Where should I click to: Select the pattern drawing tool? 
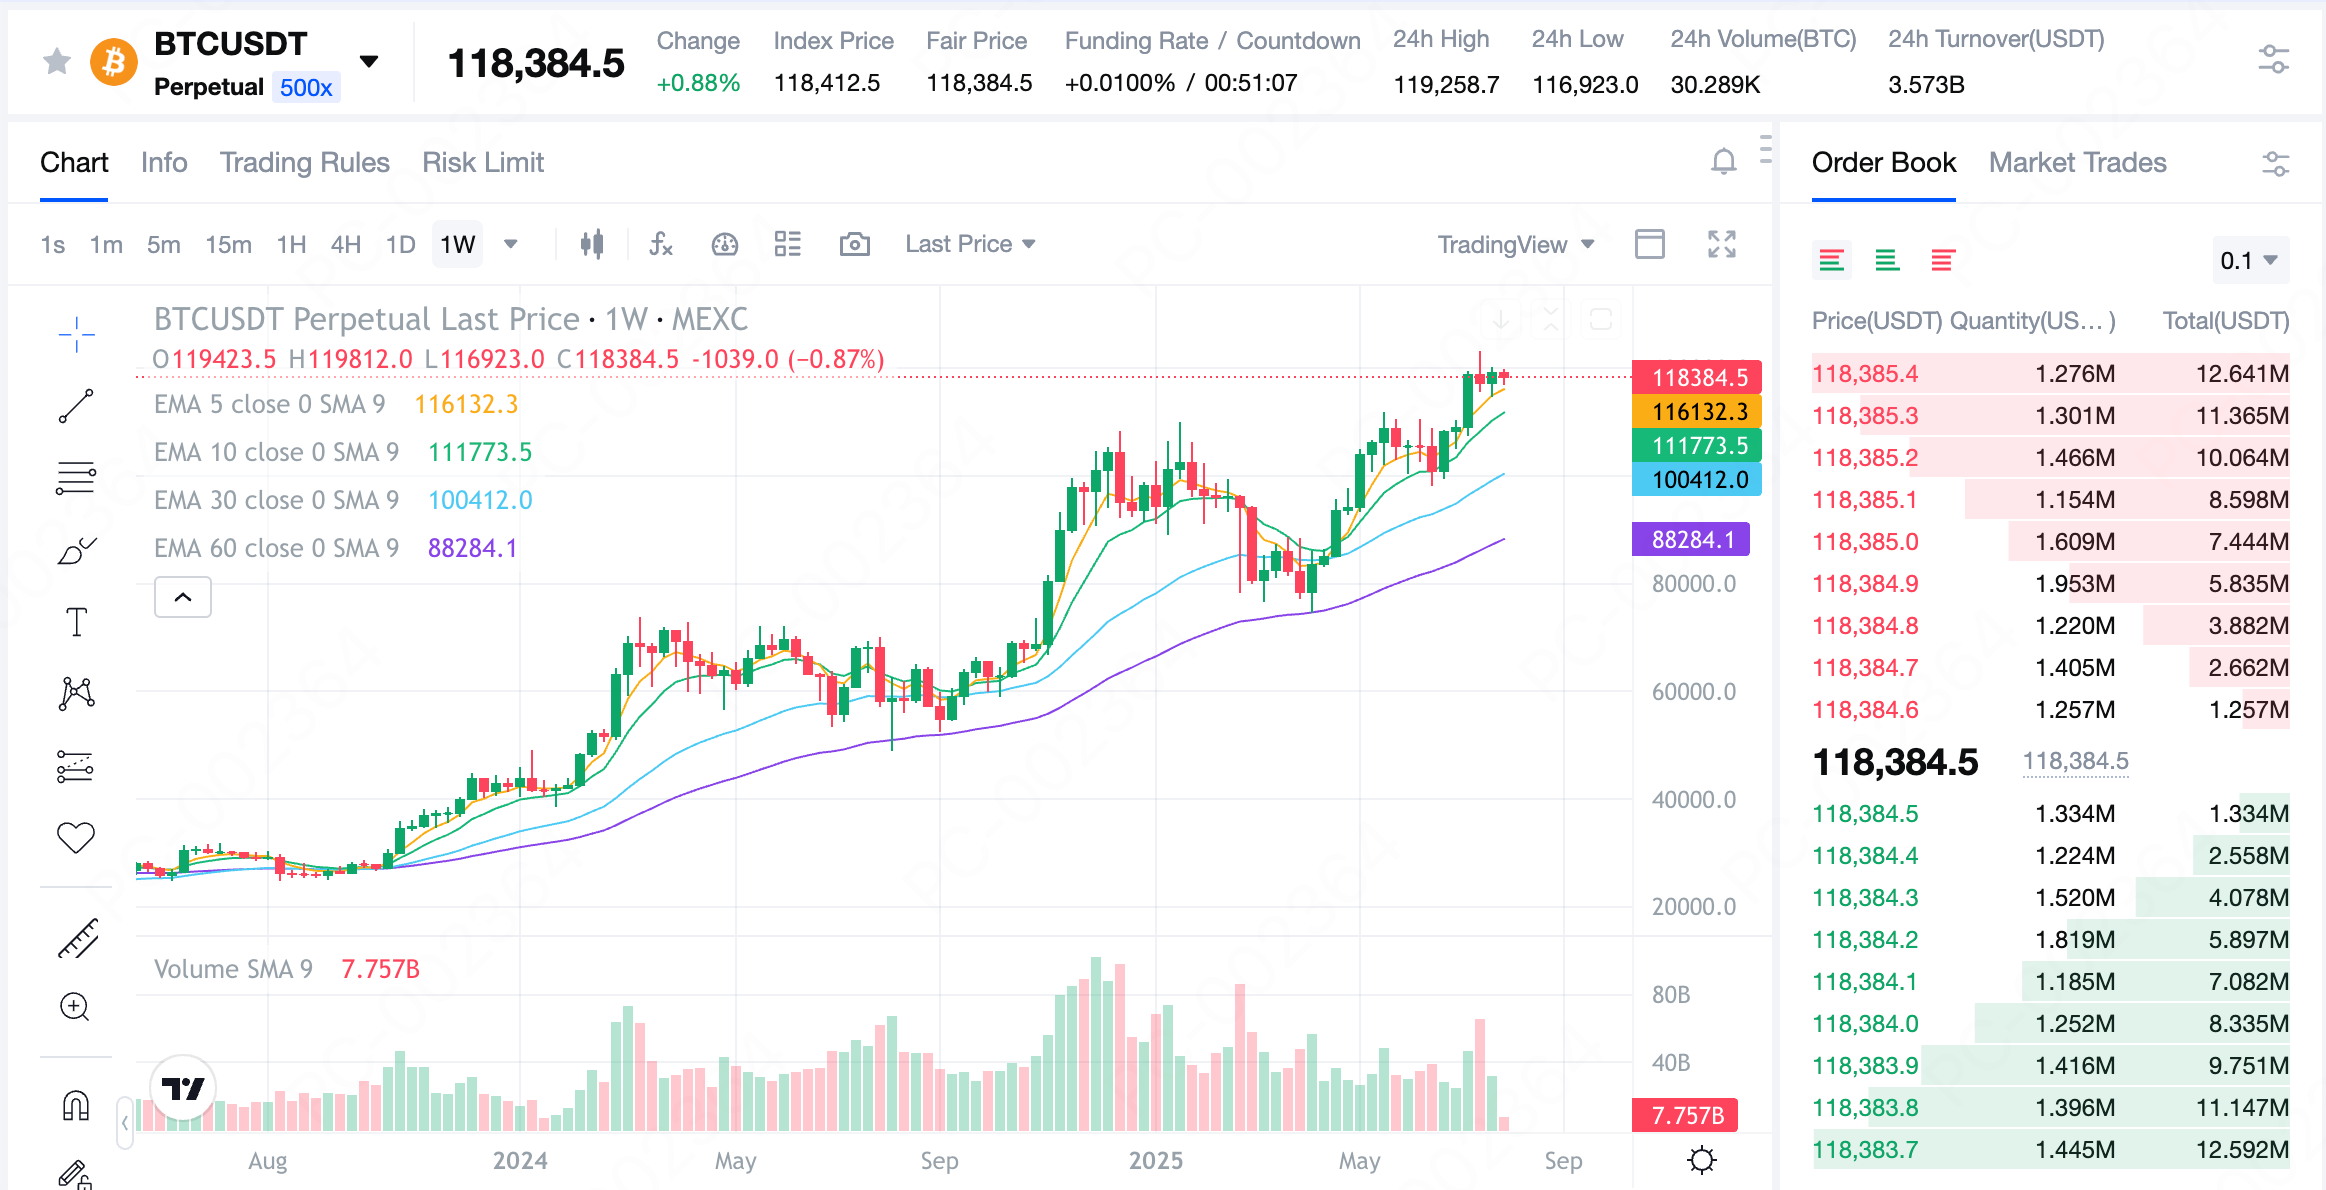[x=76, y=693]
